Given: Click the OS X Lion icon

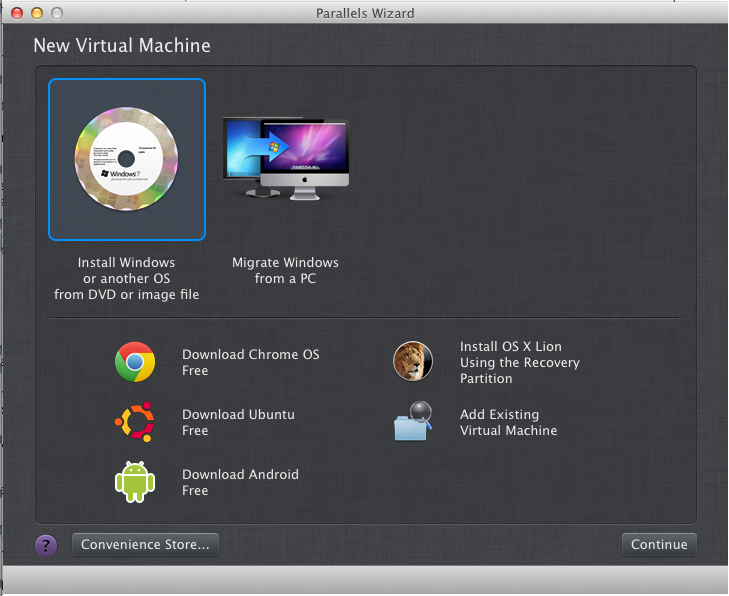Looking at the screenshot, I should pos(413,361).
